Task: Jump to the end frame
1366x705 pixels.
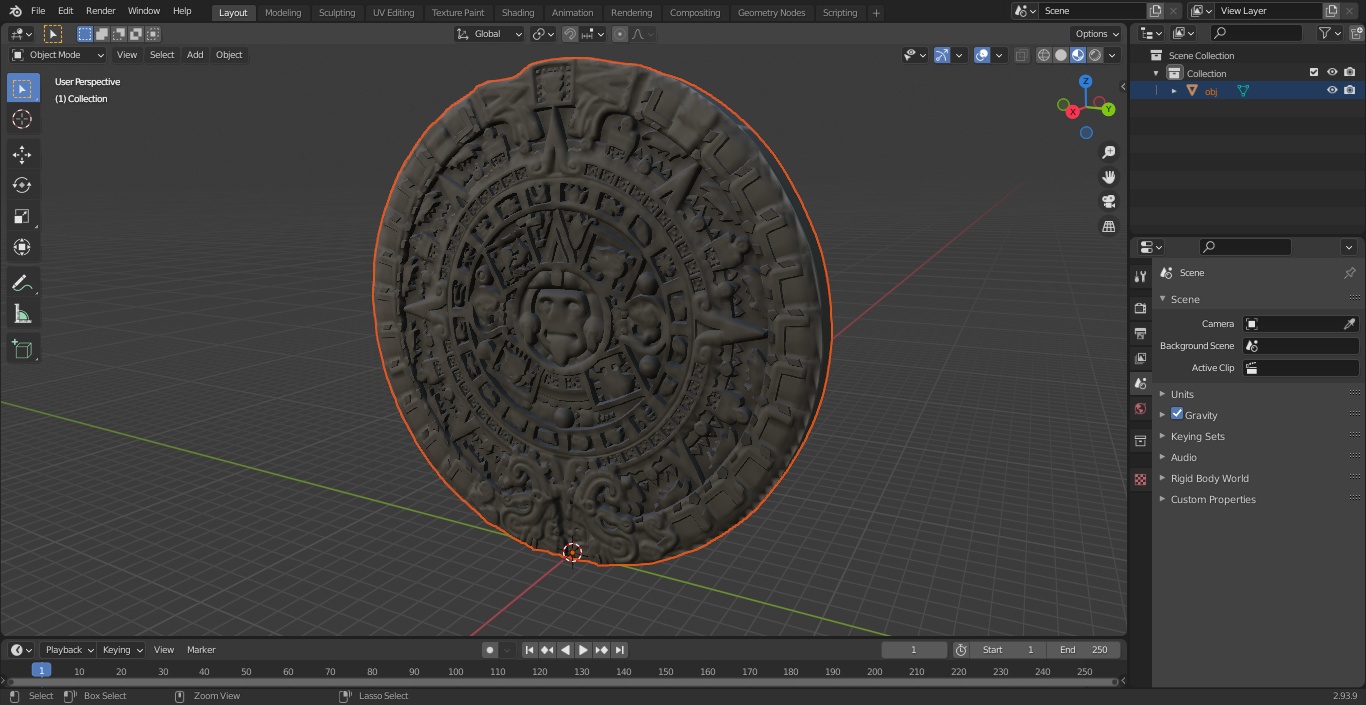Action: click(x=619, y=650)
